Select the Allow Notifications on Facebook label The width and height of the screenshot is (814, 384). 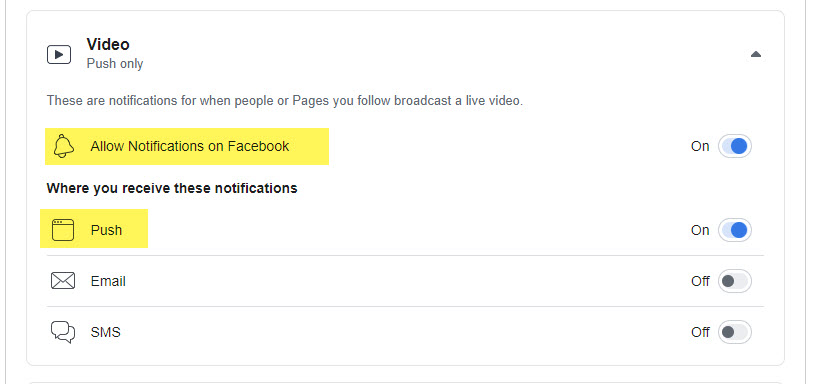click(x=190, y=146)
